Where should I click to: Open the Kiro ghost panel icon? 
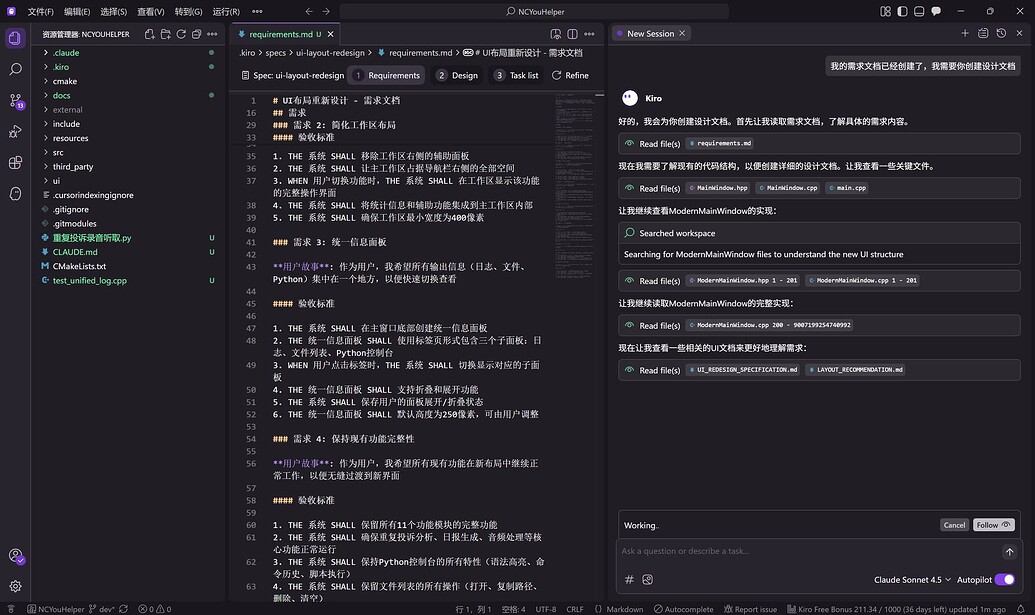coord(15,193)
